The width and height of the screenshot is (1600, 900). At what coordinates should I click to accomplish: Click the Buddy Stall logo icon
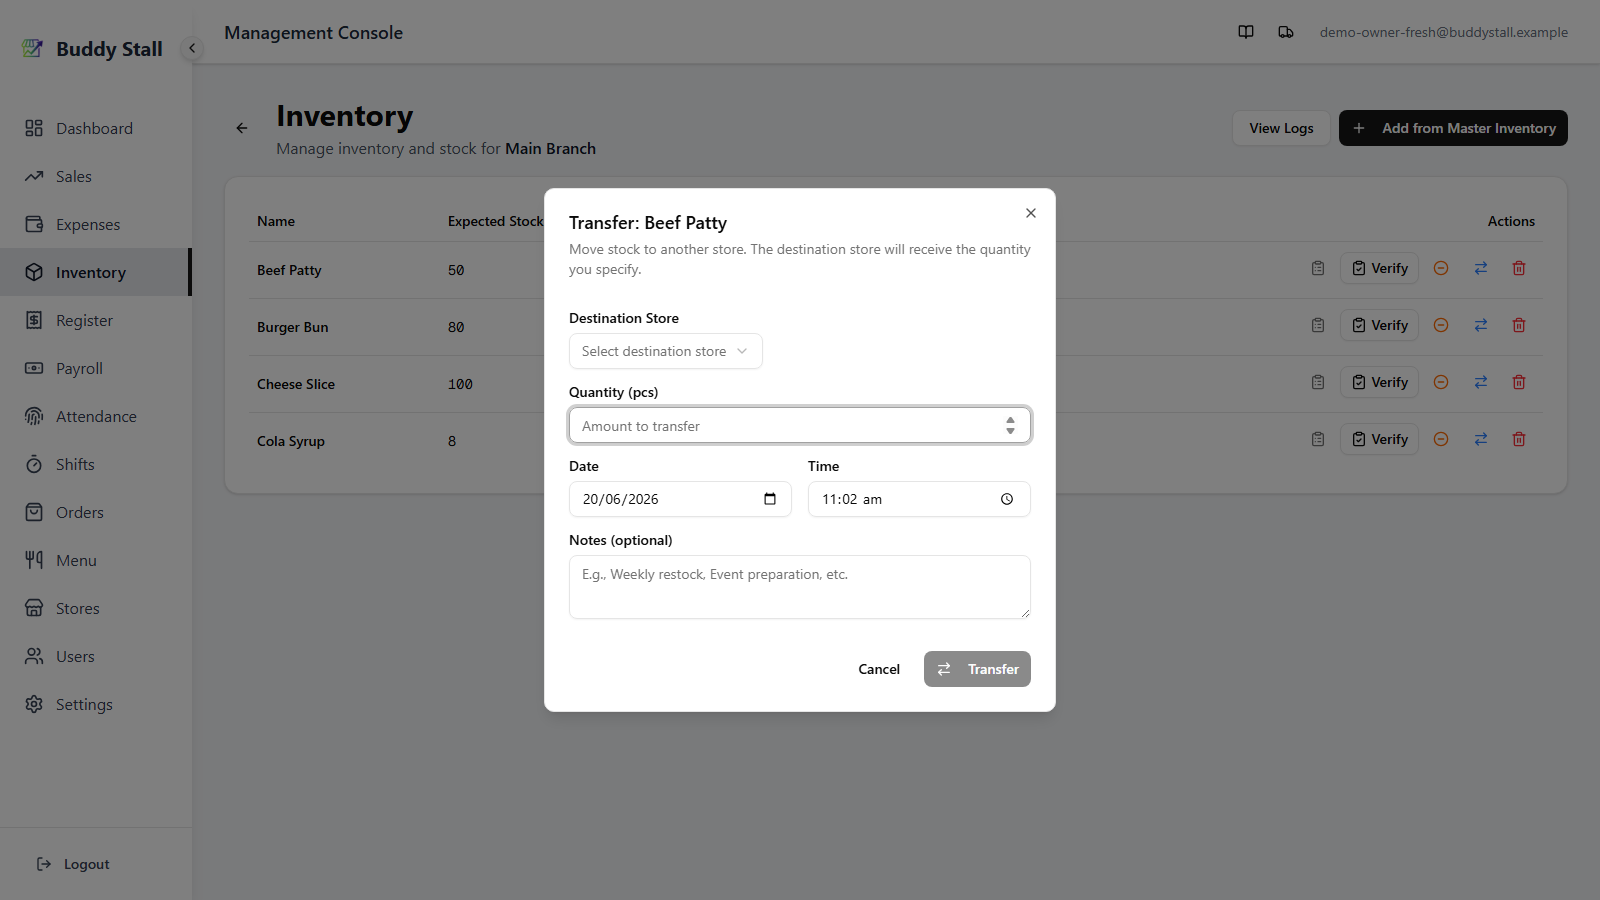coord(33,48)
